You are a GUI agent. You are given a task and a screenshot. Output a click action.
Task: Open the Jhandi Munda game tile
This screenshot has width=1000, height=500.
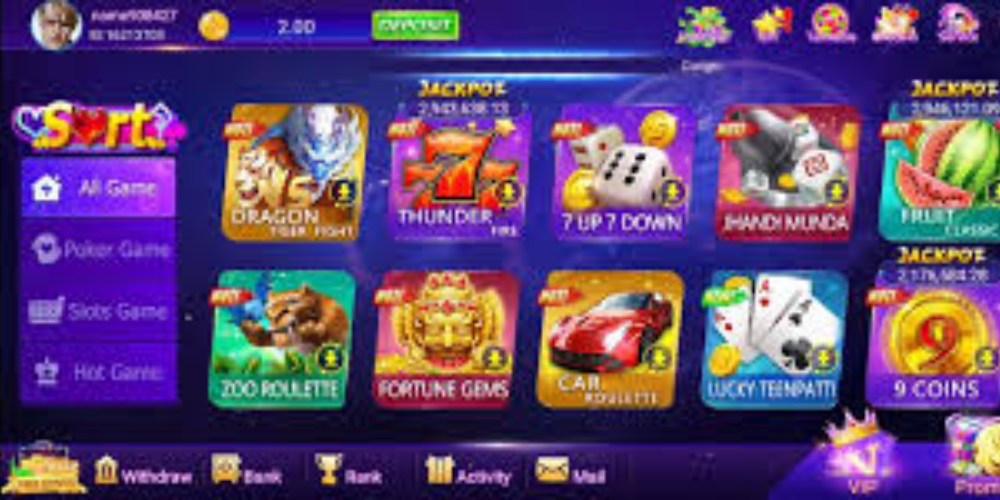click(x=787, y=172)
